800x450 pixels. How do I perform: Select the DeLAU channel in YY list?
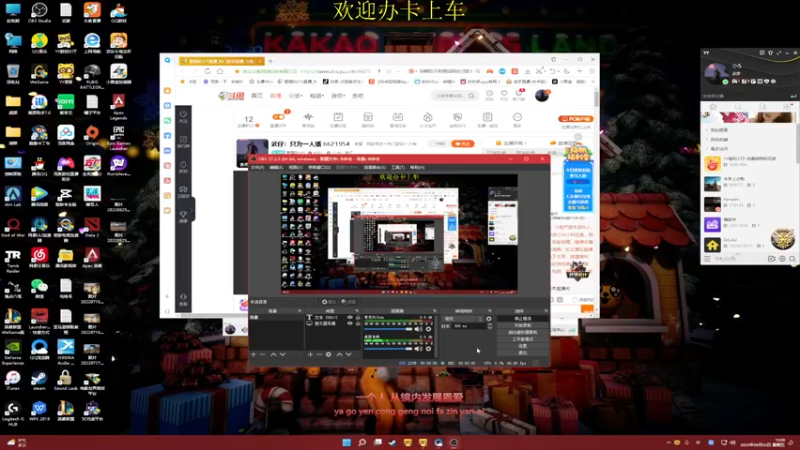point(747,244)
